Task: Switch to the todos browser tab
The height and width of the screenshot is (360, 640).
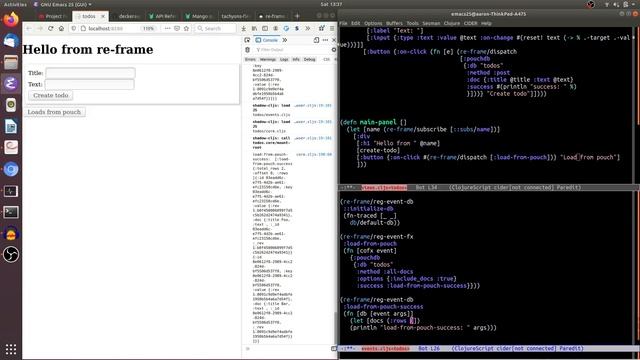Action: pyautogui.click(x=89, y=16)
